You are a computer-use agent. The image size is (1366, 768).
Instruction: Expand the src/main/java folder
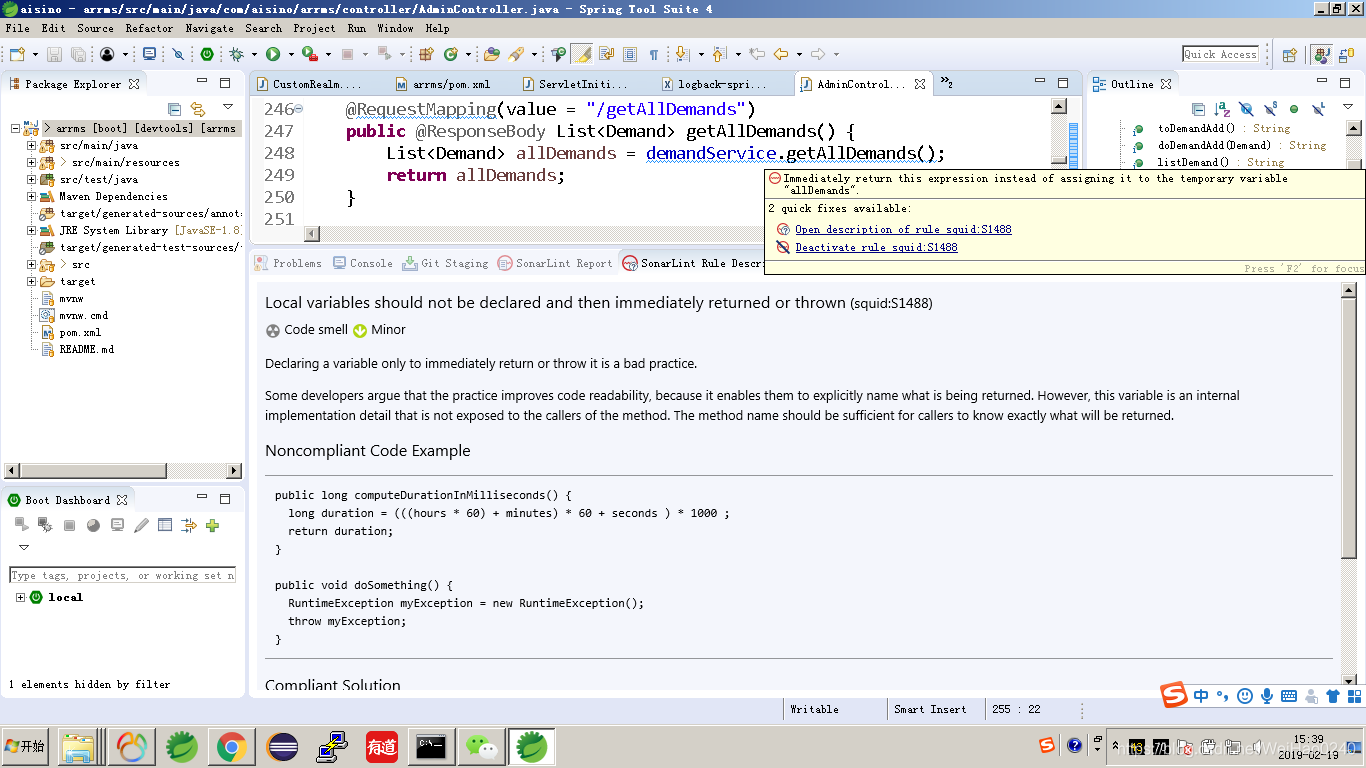31,145
